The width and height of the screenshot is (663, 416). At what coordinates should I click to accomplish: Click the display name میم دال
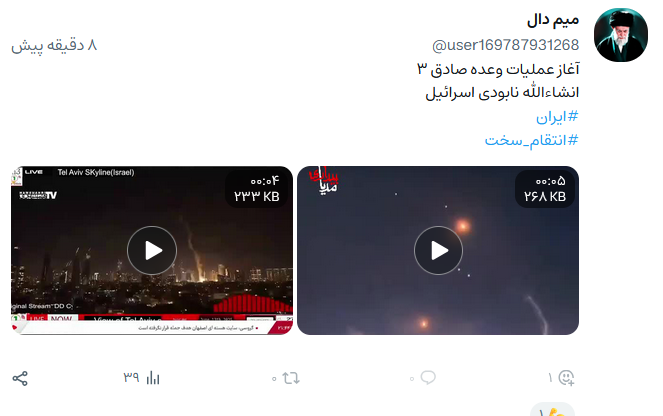coord(553,20)
